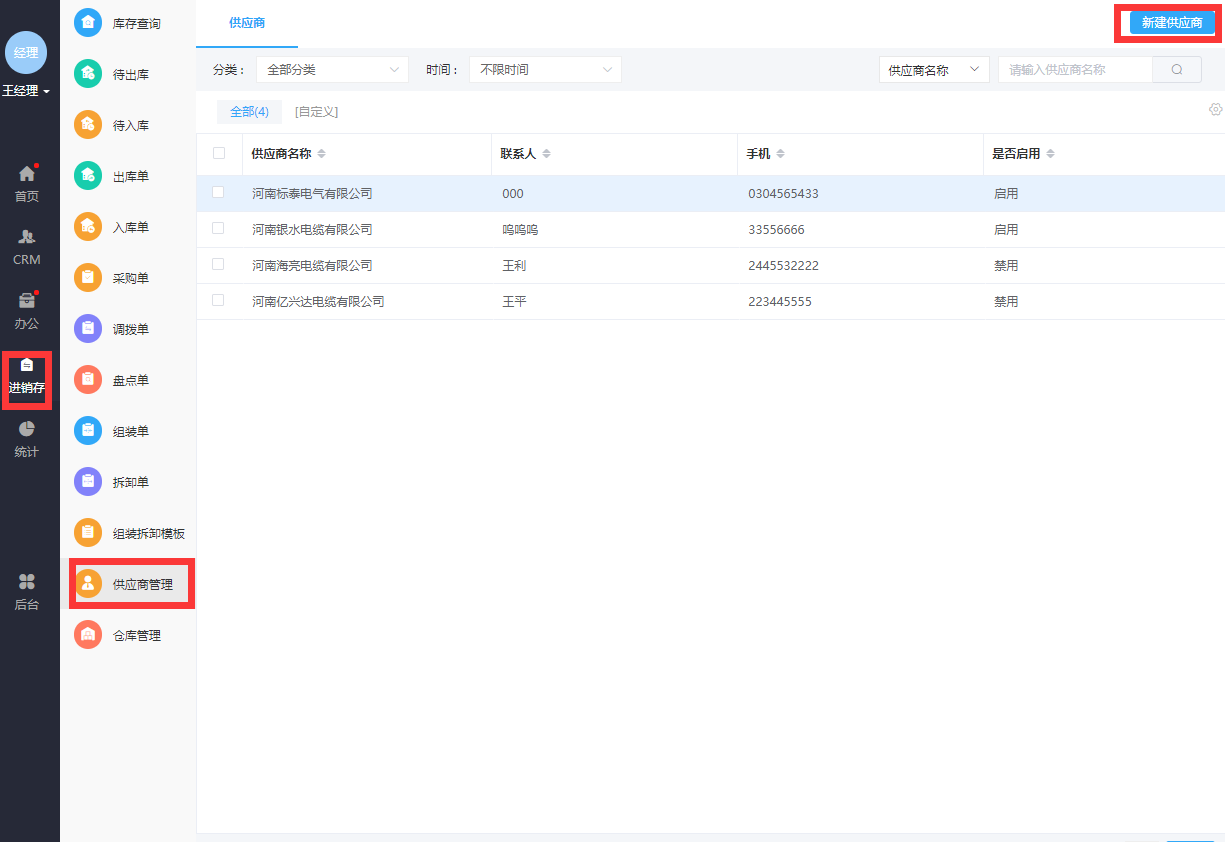Open the 仓库管理 warehouse management icon
Image resolution: width=1225 pixels, height=842 pixels.
(x=88, y=634)
